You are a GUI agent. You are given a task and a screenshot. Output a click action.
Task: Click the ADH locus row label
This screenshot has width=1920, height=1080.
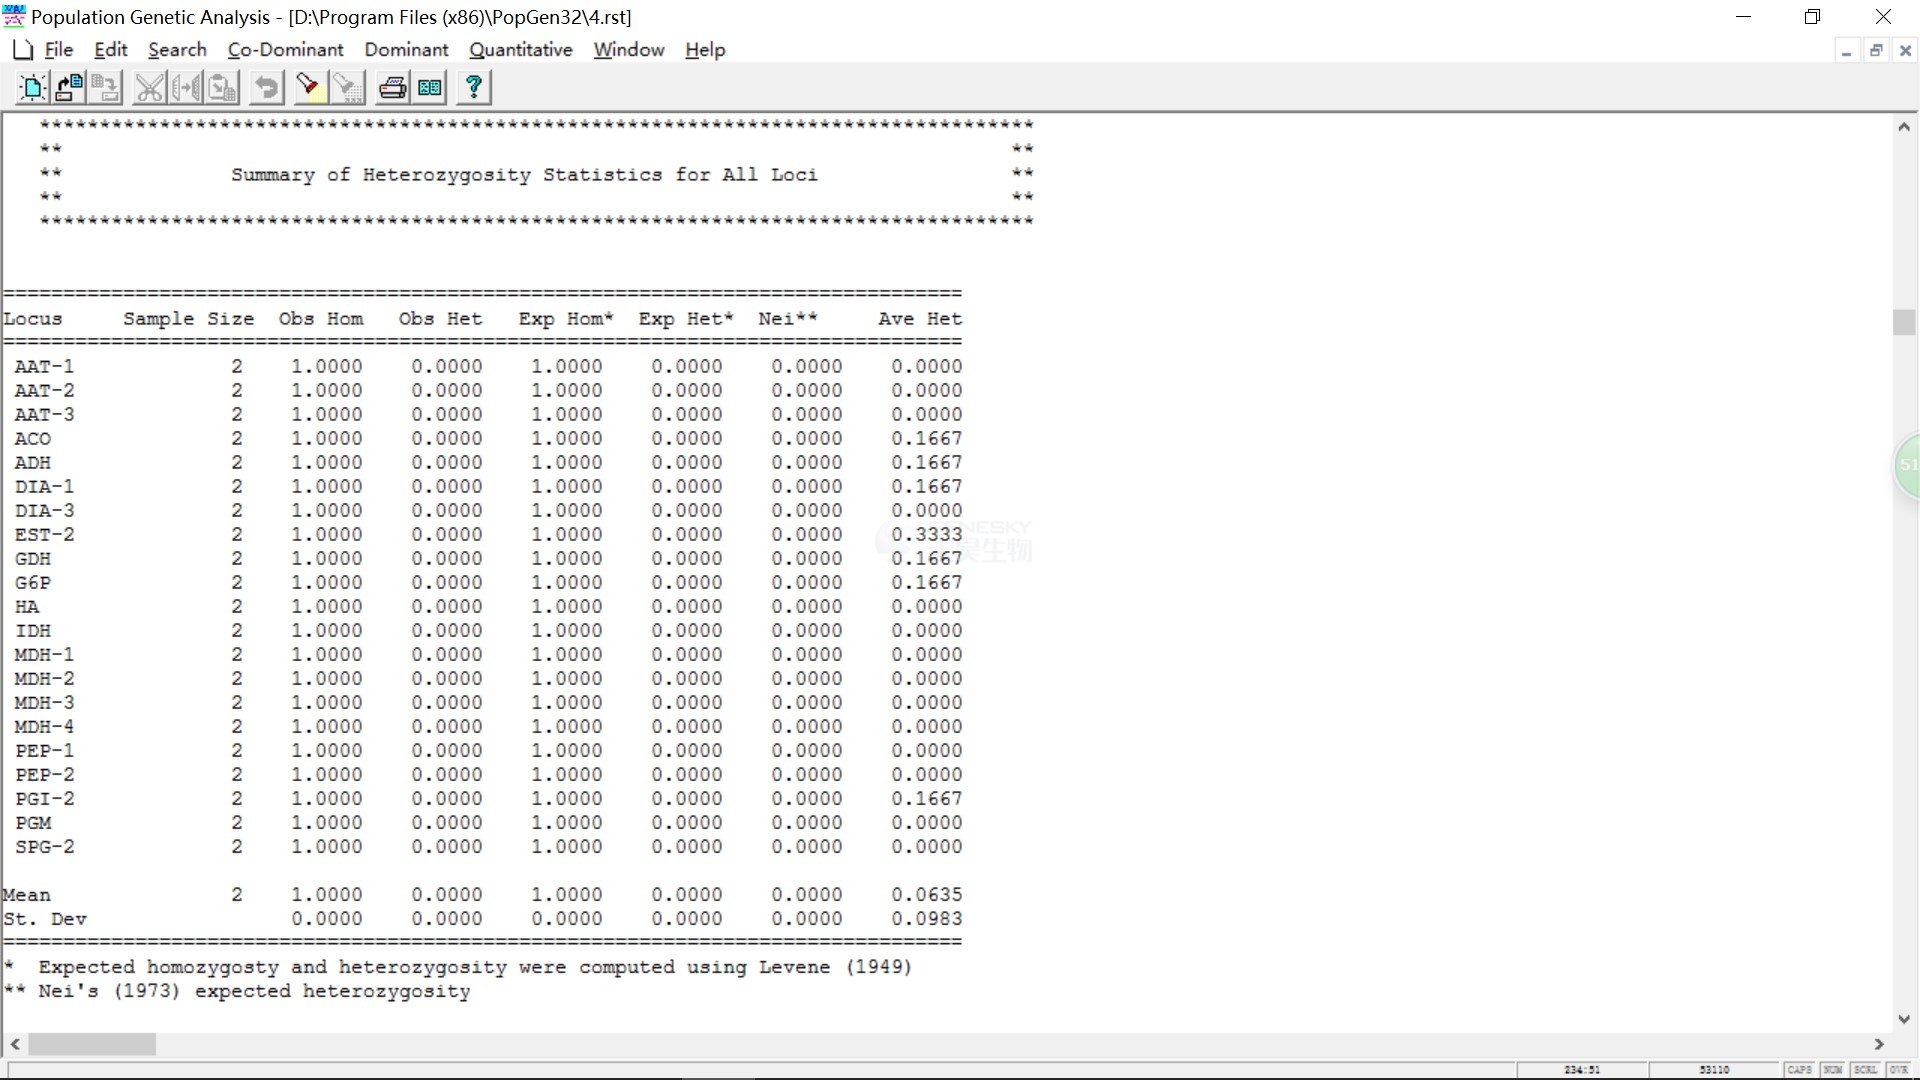click(33, 463)
